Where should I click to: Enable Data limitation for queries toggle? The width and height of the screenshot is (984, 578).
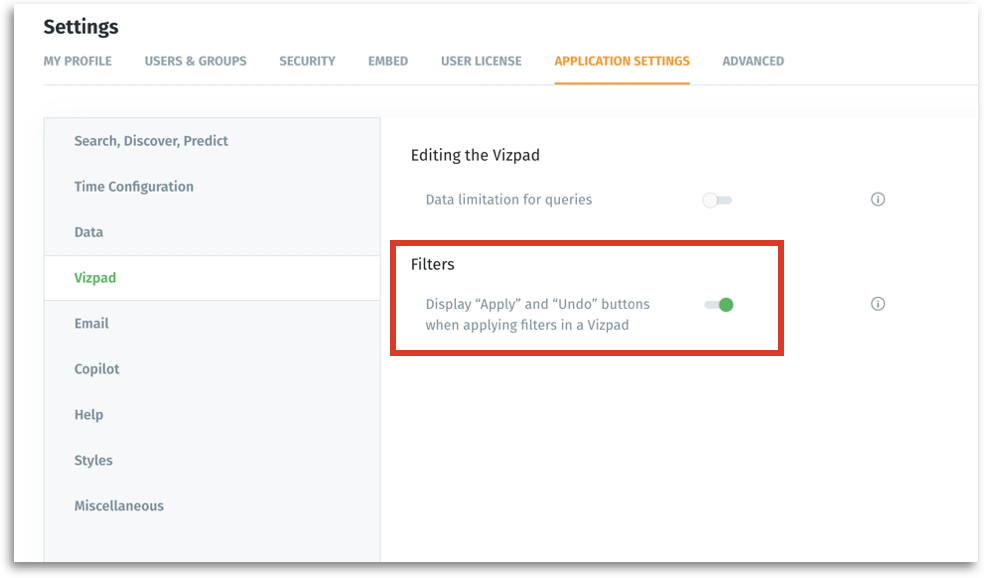(717, 200)
